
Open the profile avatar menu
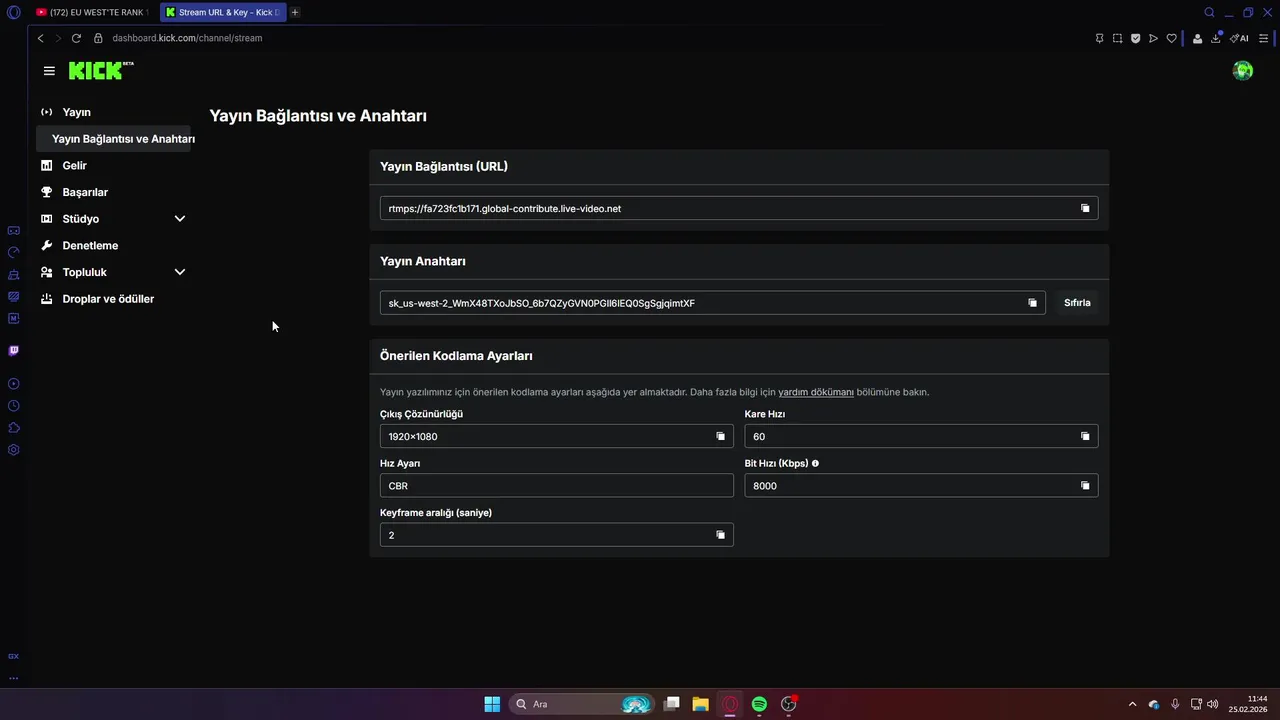pos(1243,71)
